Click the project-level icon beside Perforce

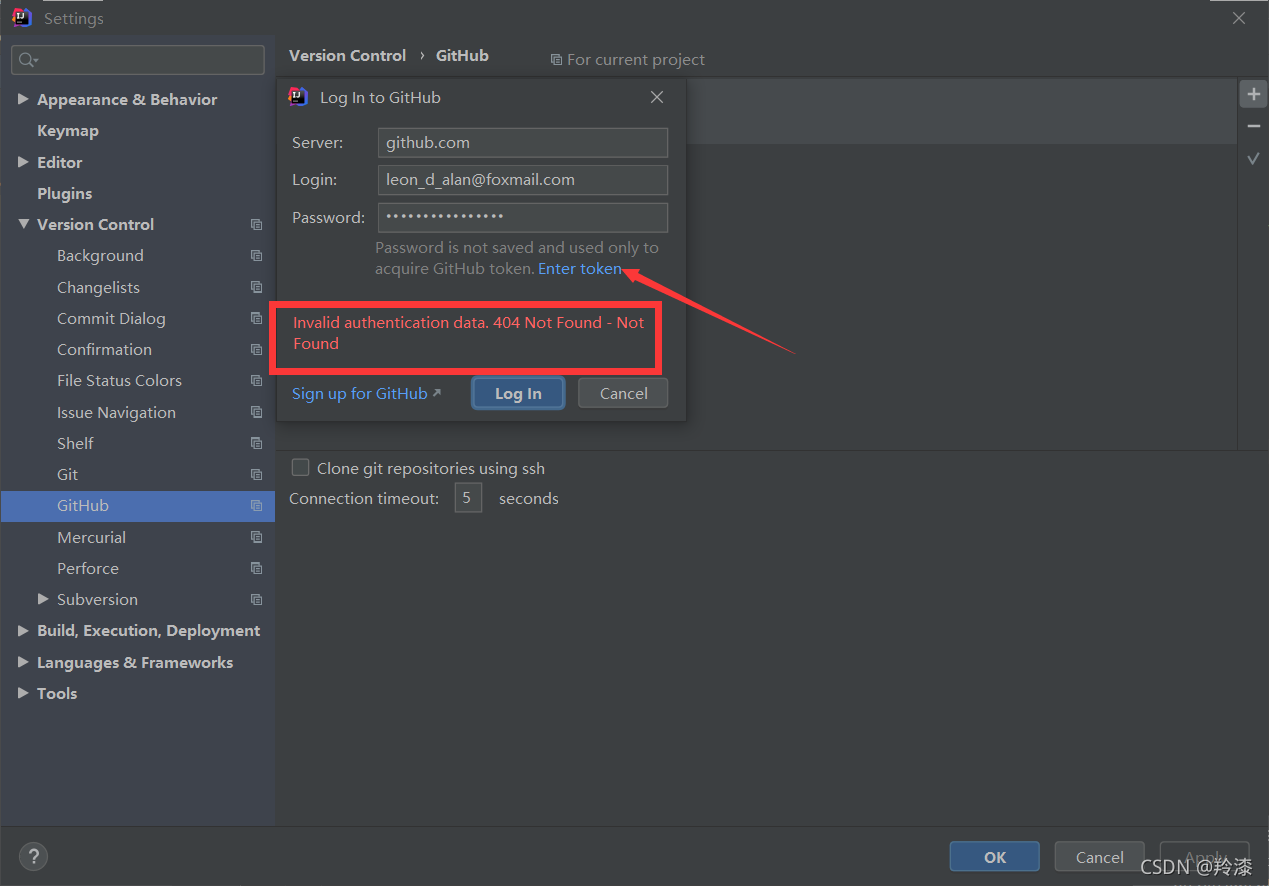257,568
